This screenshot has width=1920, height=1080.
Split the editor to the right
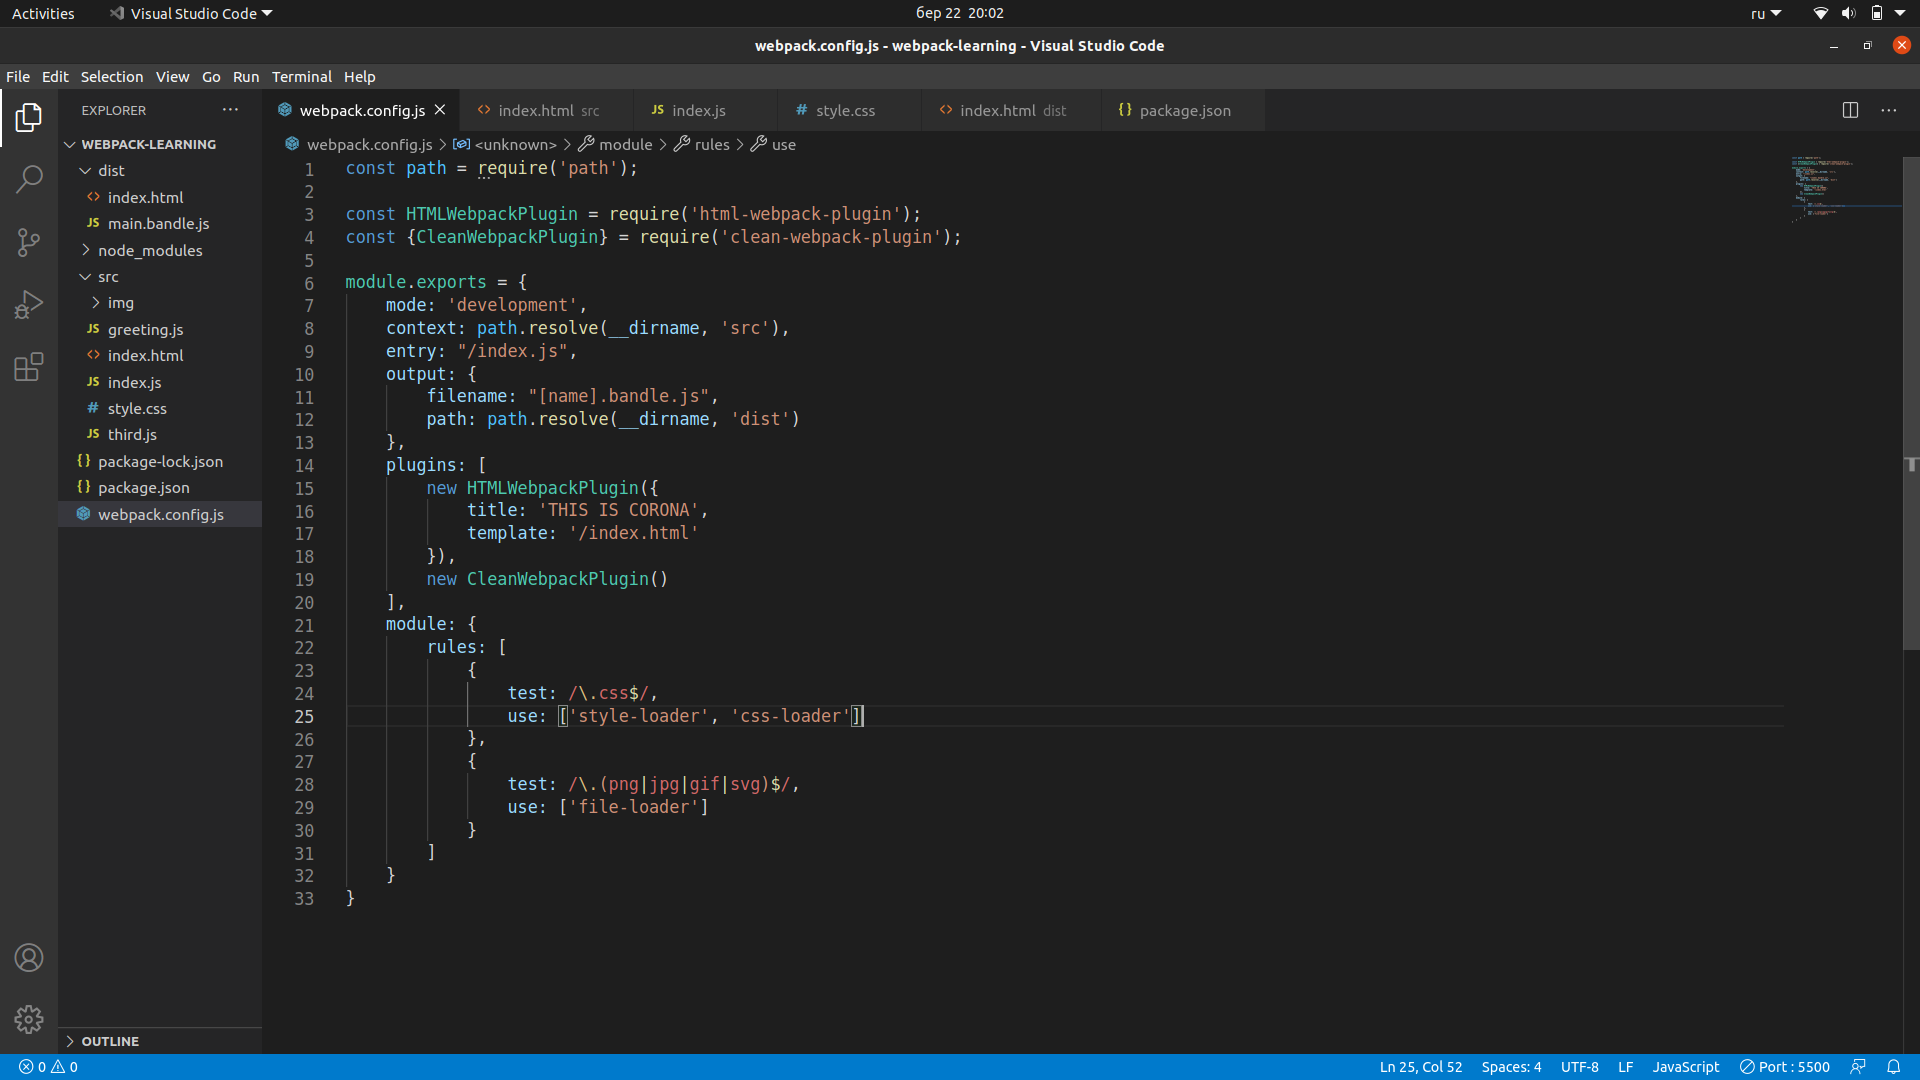click(x=1850, y=110)
